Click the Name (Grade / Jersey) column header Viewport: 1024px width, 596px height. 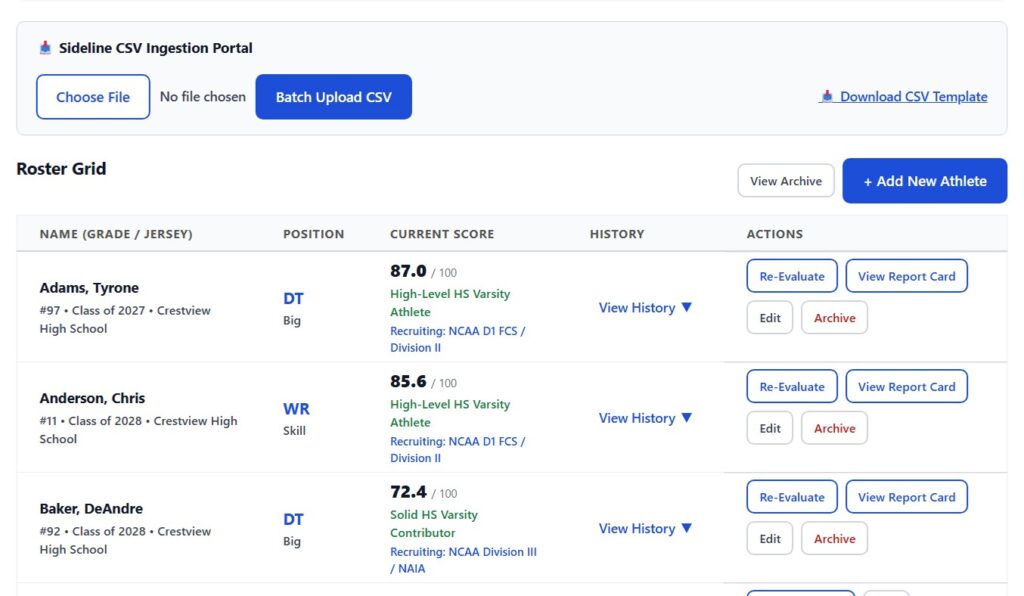coord(116,234)
